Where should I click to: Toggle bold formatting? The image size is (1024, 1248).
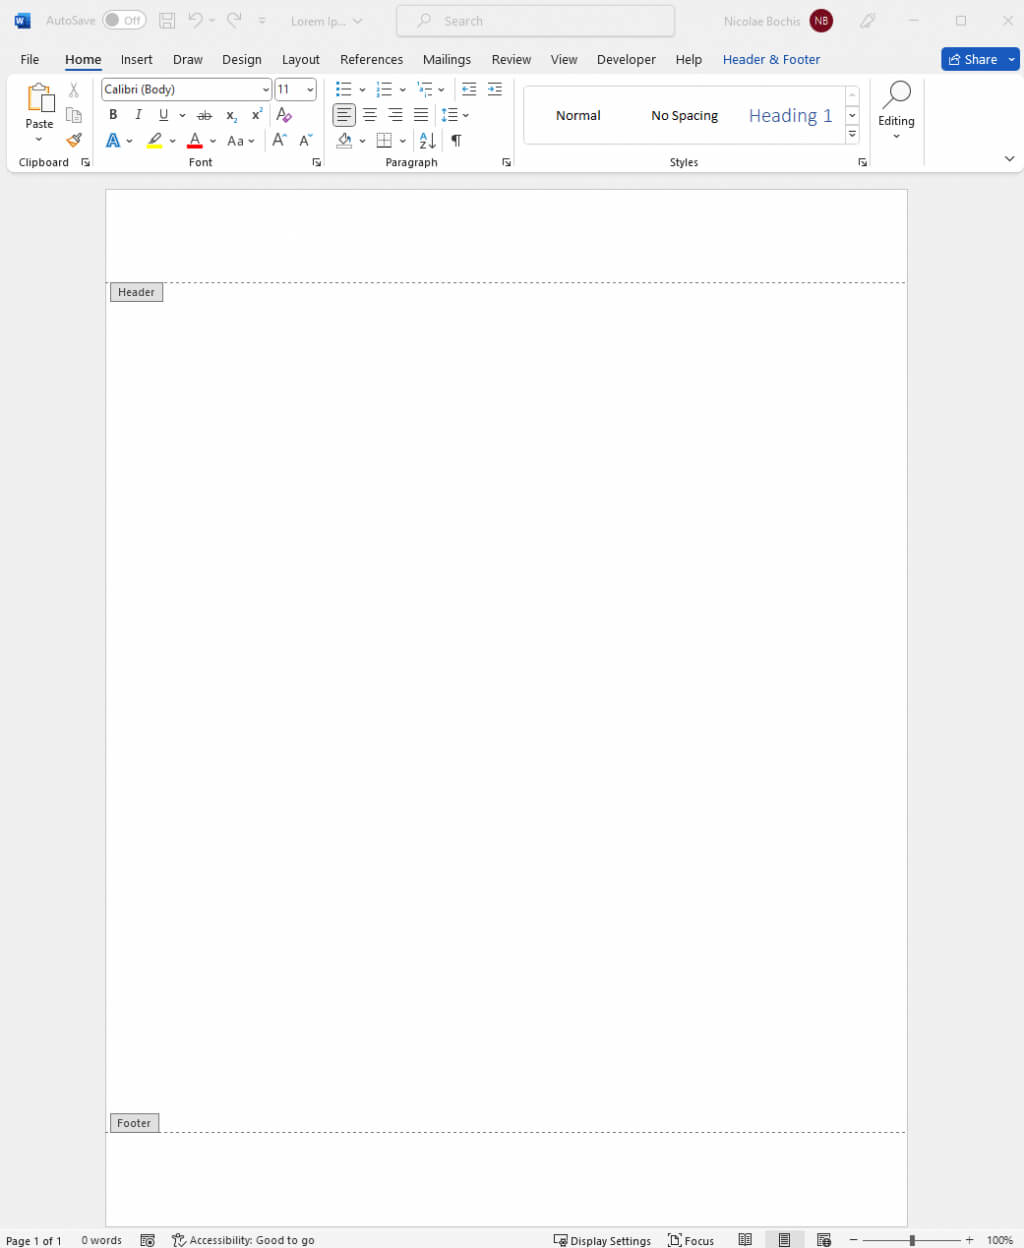point(113,115)
